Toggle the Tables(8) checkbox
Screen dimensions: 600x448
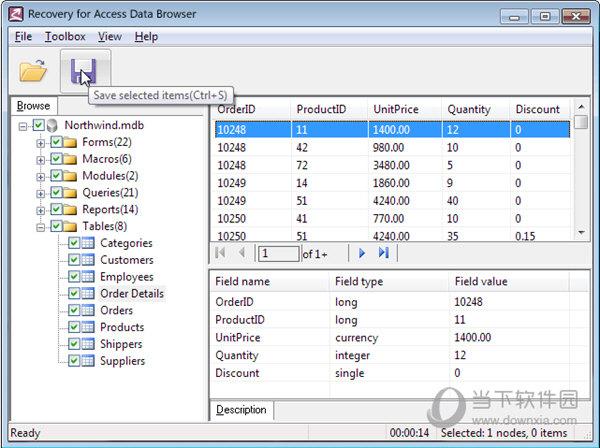click(x=56, y=226)
